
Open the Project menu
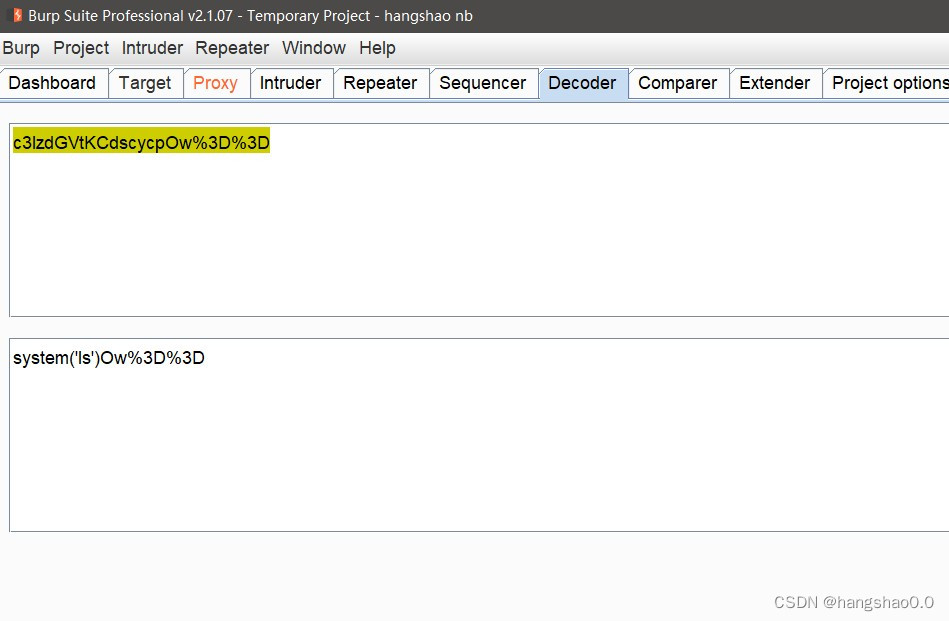81,48
